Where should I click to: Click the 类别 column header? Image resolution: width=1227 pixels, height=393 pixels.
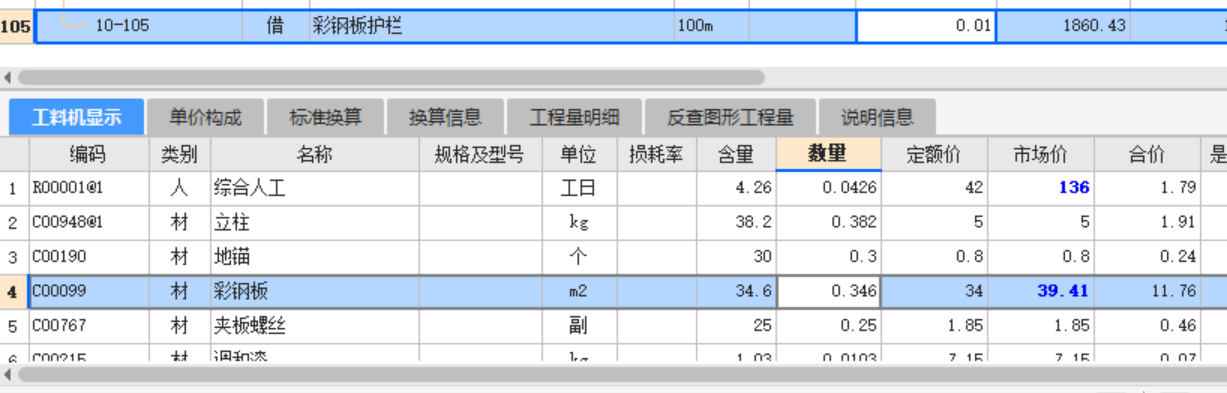click(x=179, y=154)
